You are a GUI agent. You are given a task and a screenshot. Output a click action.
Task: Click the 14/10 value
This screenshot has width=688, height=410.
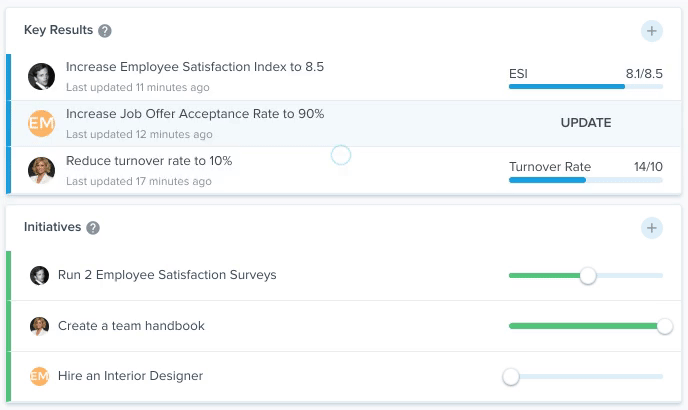pos(648,167)
